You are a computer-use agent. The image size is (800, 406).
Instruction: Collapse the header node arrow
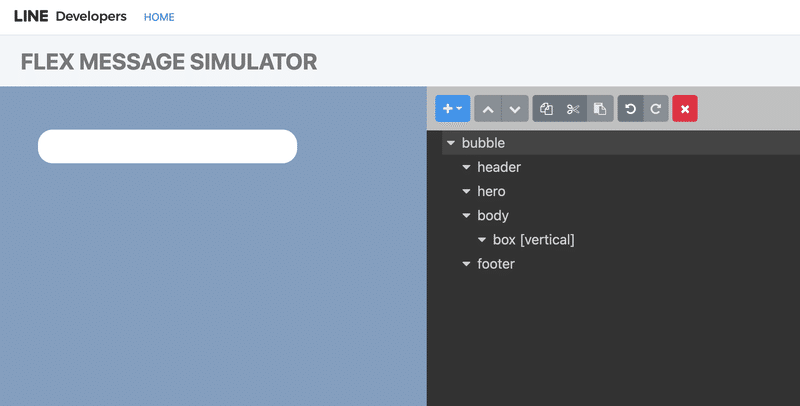coord(466,167)
